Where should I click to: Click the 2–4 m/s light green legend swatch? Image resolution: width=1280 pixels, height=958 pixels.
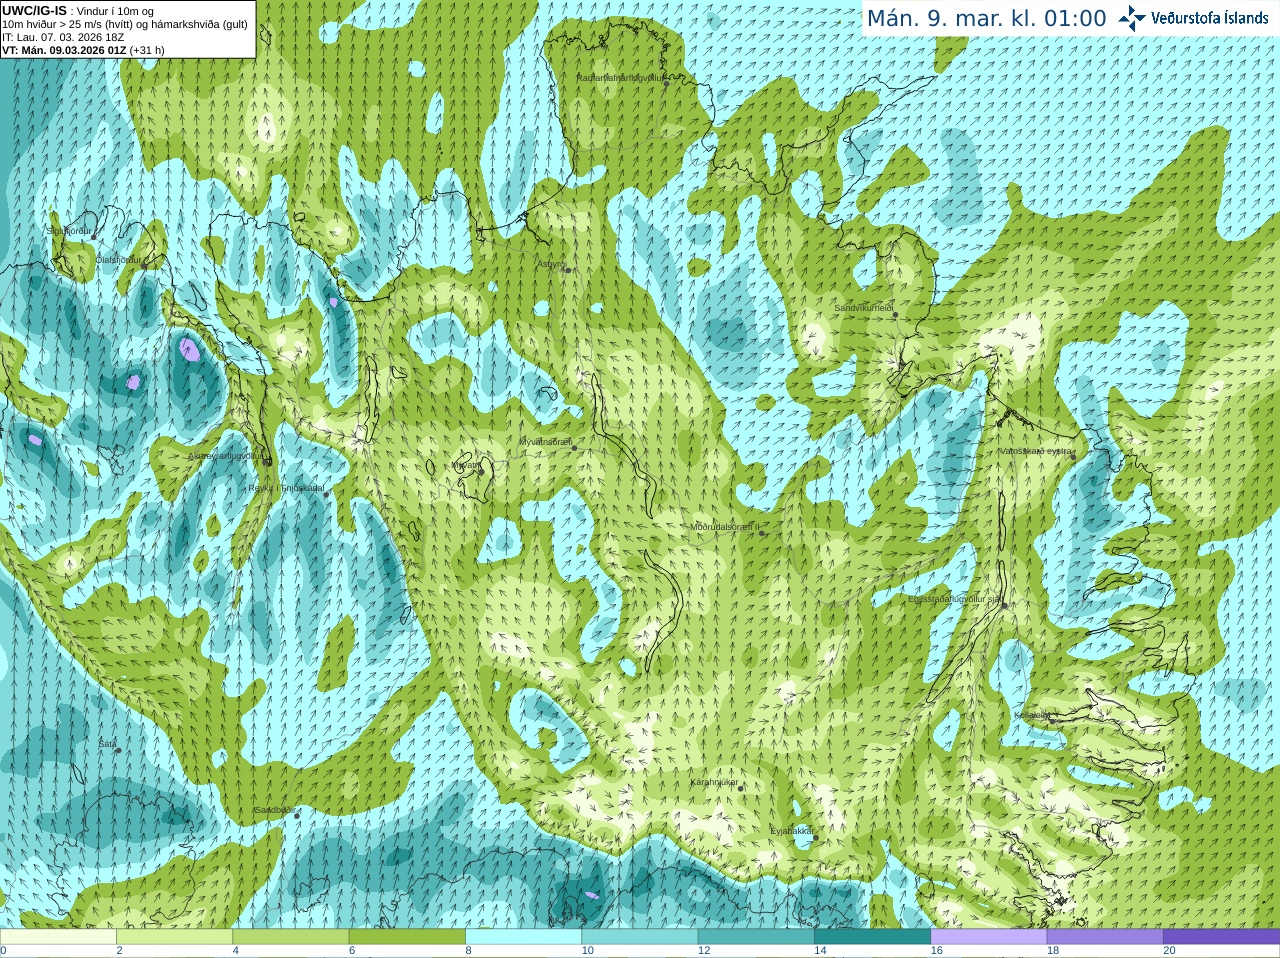[x=174, y=937]
